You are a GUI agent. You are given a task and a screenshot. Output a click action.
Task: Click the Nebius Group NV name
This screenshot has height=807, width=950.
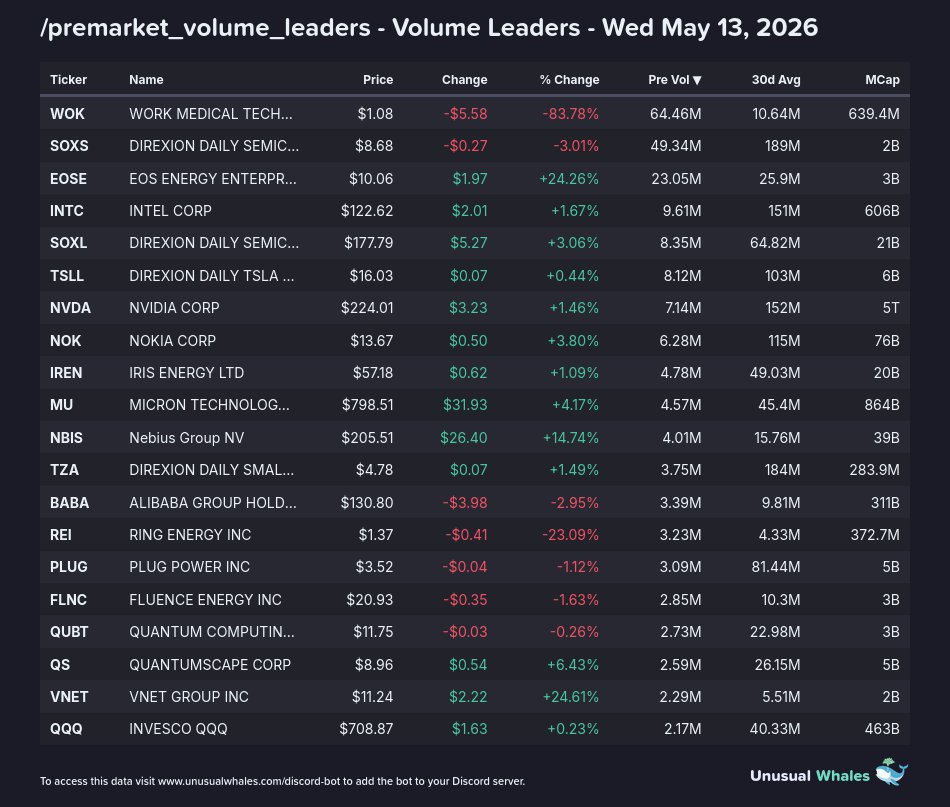click(187, 437)
